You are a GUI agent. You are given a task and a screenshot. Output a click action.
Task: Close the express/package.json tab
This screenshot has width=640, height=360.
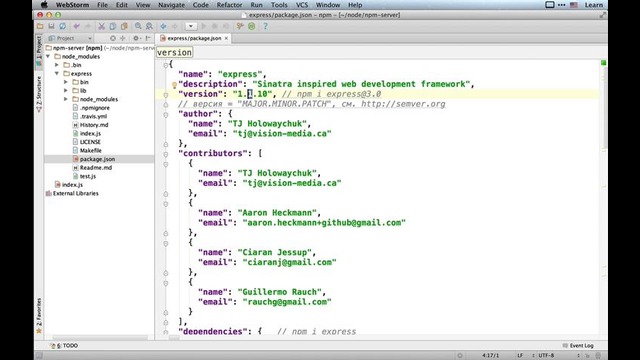coord(226,38)
